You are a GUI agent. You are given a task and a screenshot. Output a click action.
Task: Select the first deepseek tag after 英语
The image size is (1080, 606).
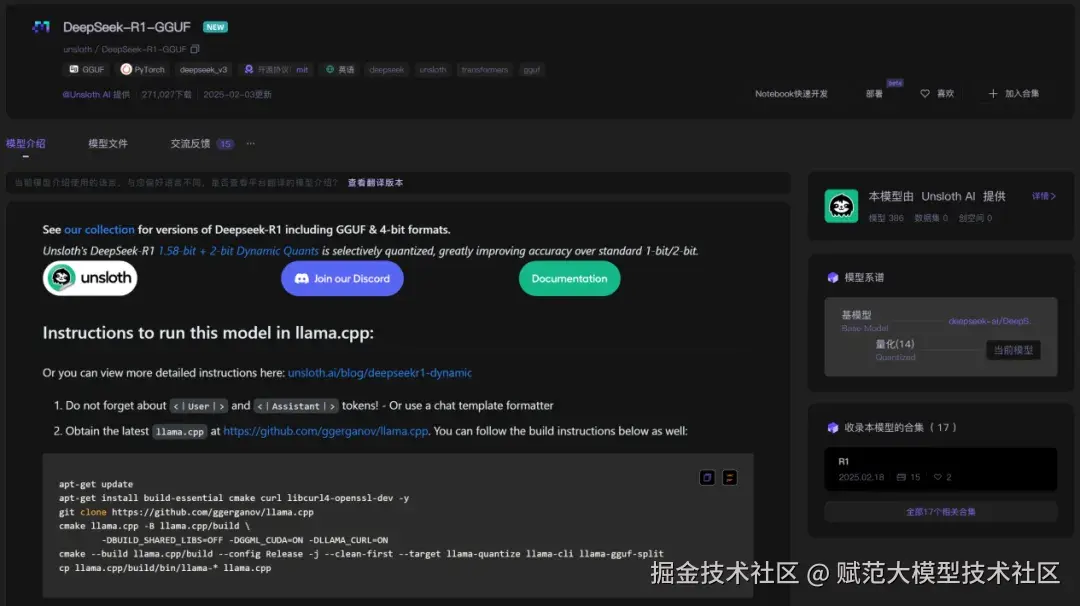[x=386, y=70]
